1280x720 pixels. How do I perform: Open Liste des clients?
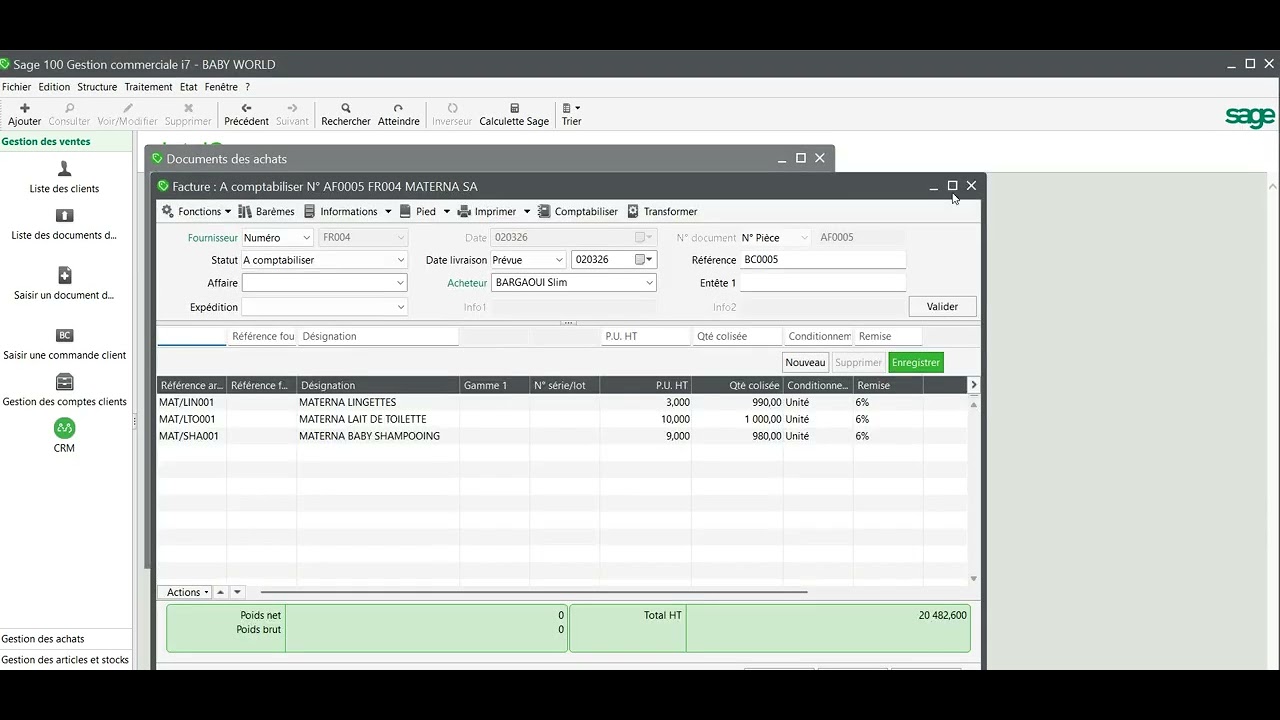(x=64, y=176)
